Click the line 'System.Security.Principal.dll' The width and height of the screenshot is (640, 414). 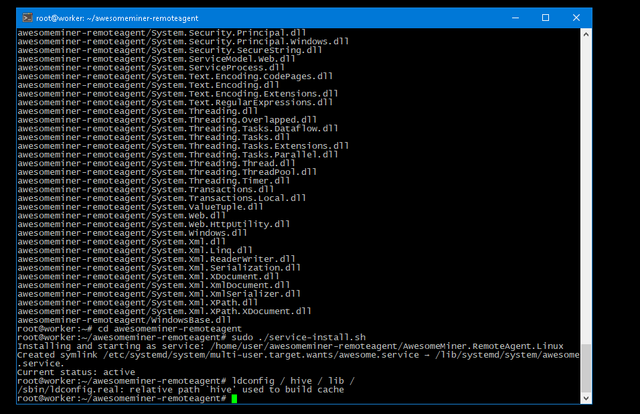(x=162, y=33)
